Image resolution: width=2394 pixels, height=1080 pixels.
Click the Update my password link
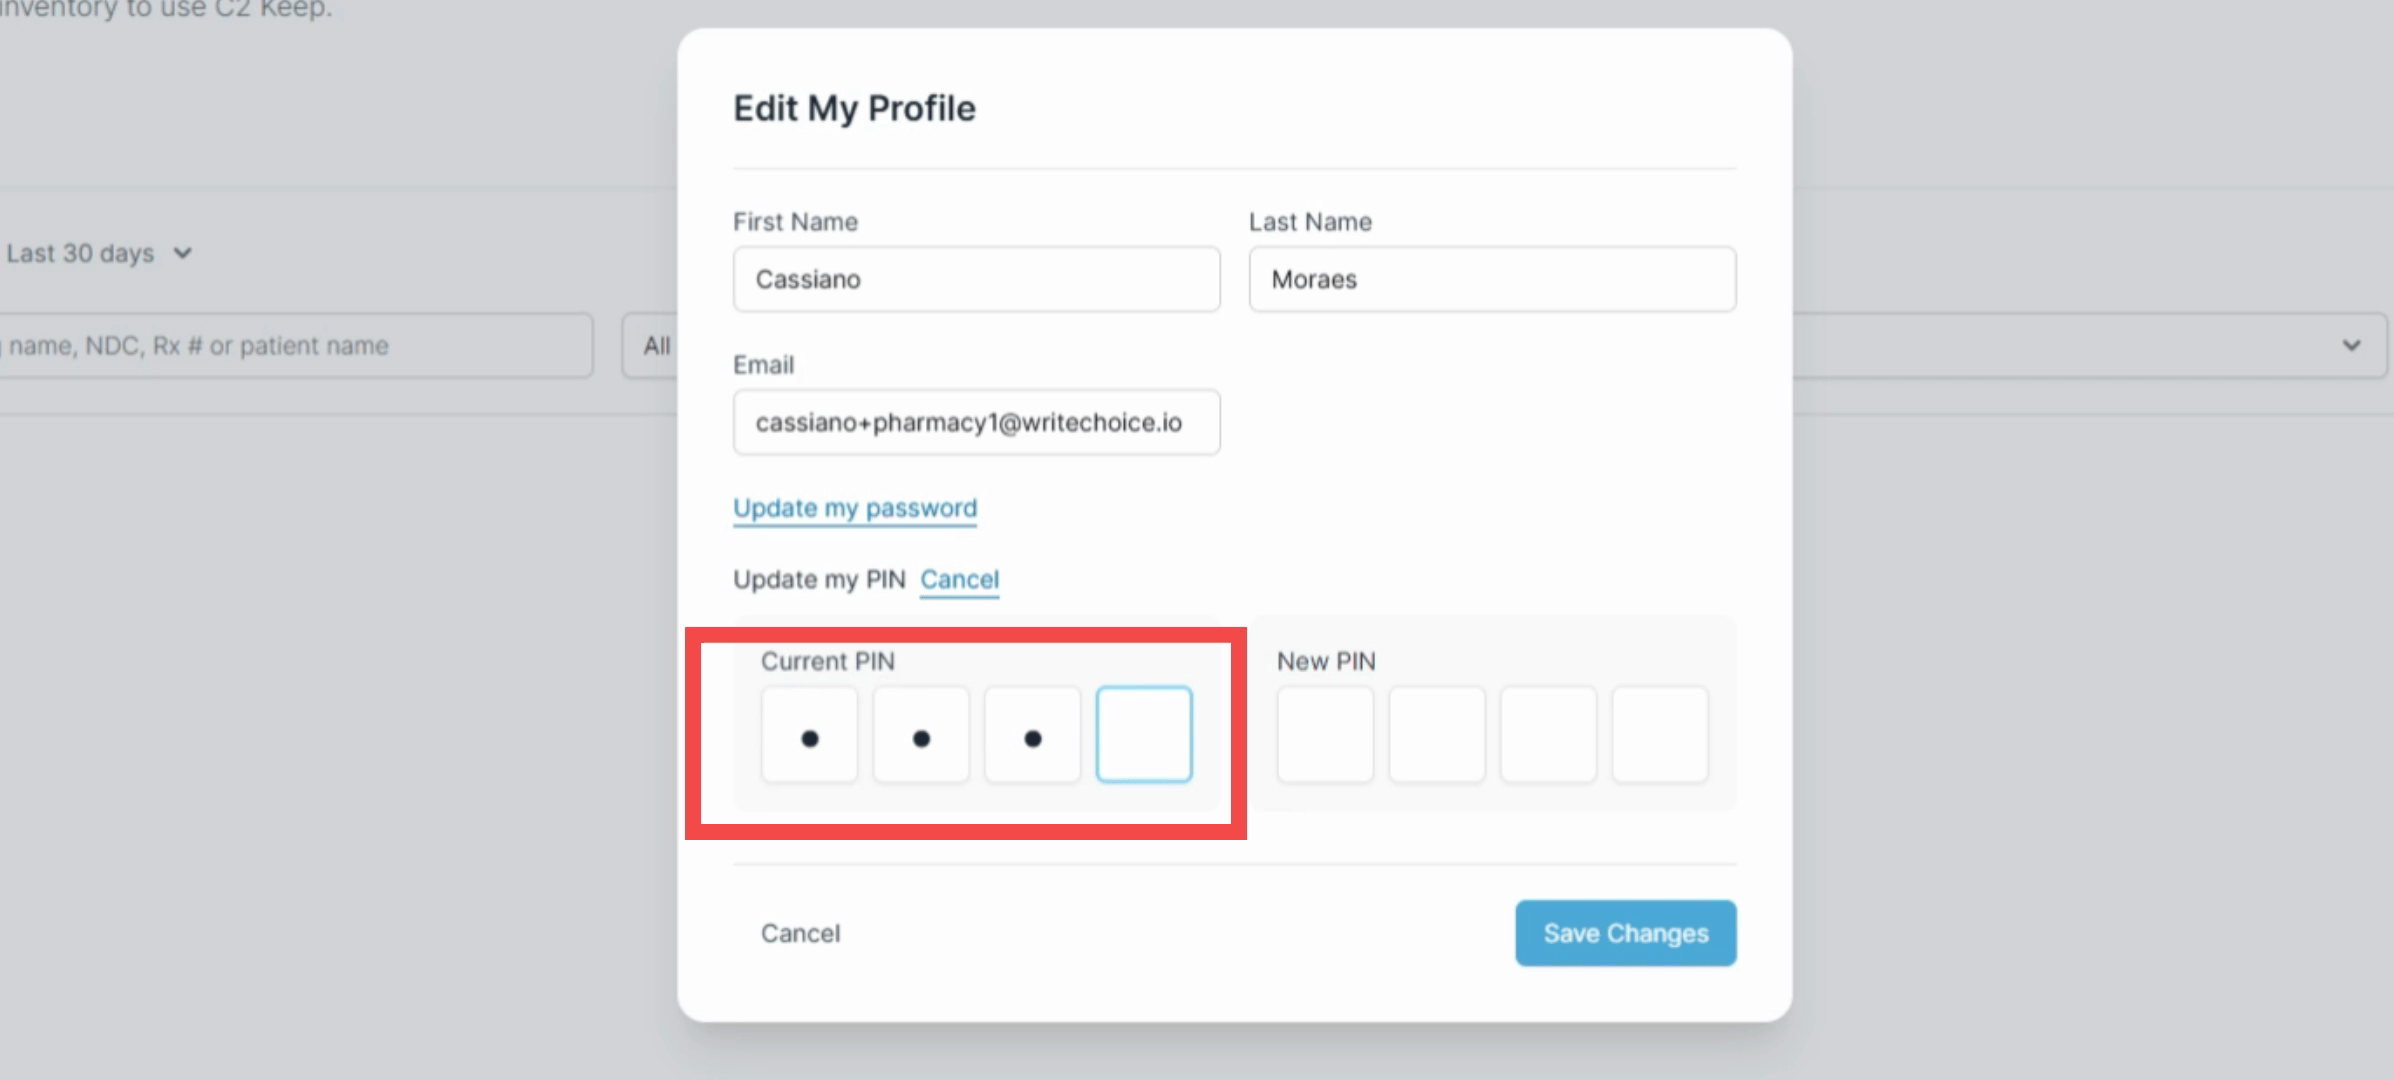(855, 508)
